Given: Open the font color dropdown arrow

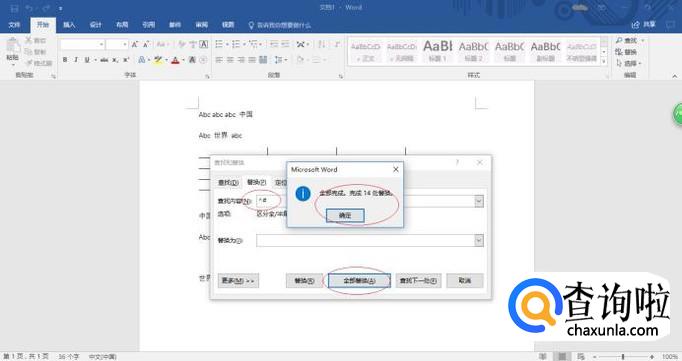Looking at the screenshot, I should tap(183, 60).
